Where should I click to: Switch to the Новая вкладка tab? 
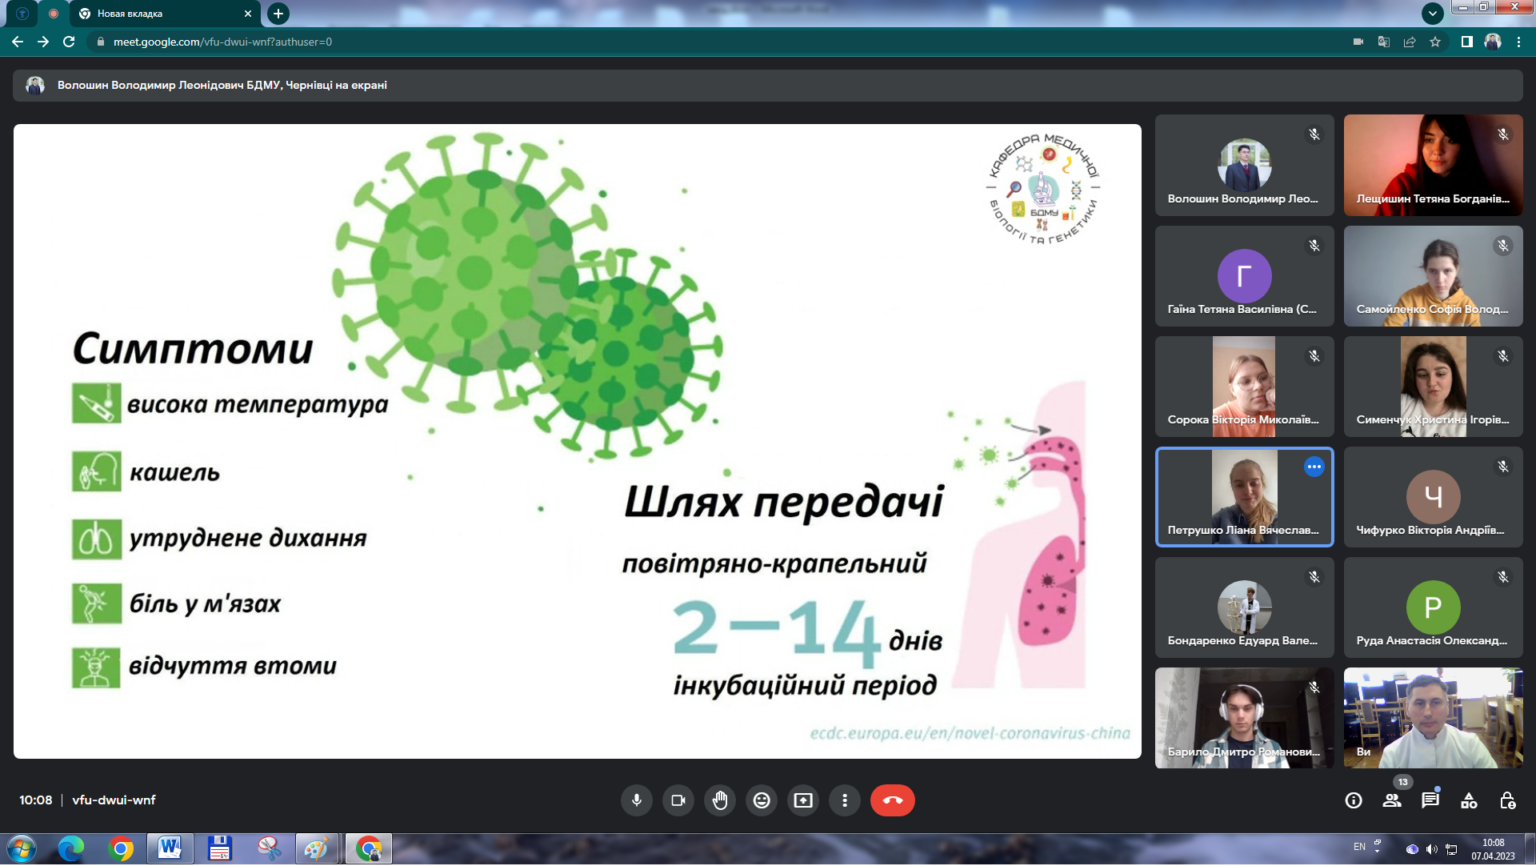pyautogui.click(x=160, y=14)
